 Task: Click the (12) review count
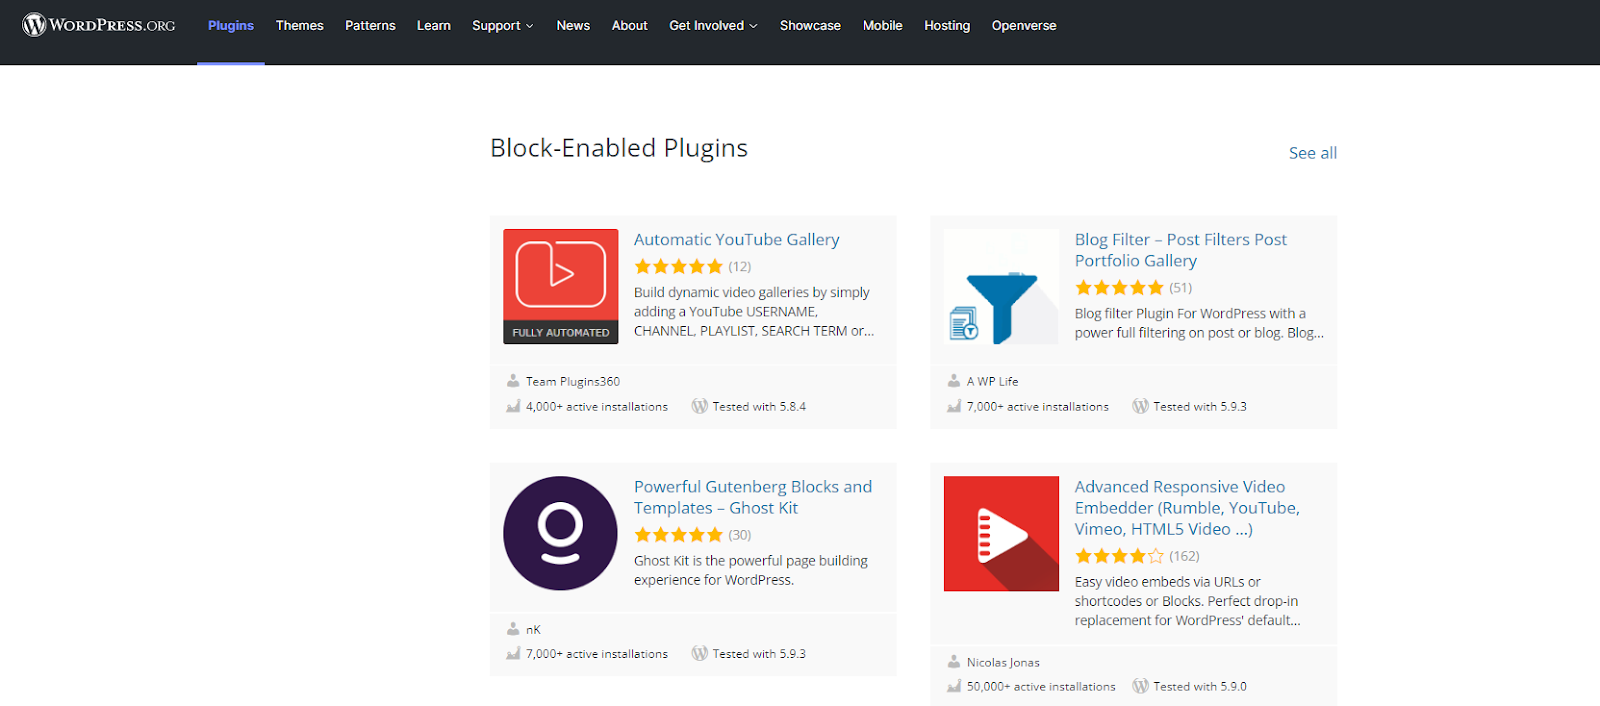pyautogui.click(x=740, y=266)
